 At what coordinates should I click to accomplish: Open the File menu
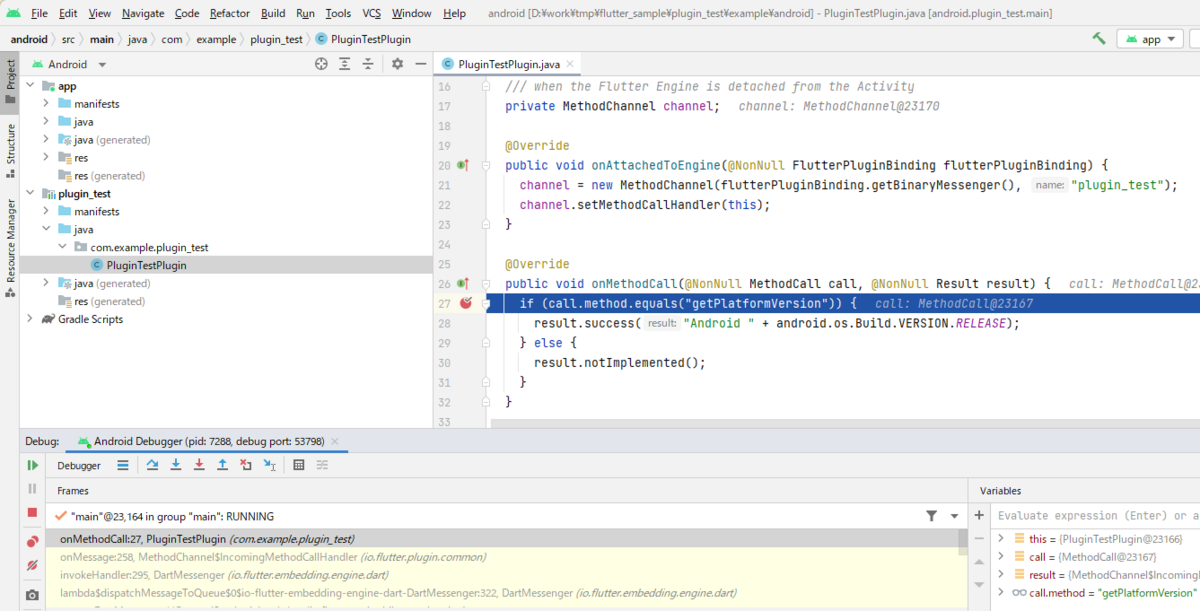(x=39, y=13)
